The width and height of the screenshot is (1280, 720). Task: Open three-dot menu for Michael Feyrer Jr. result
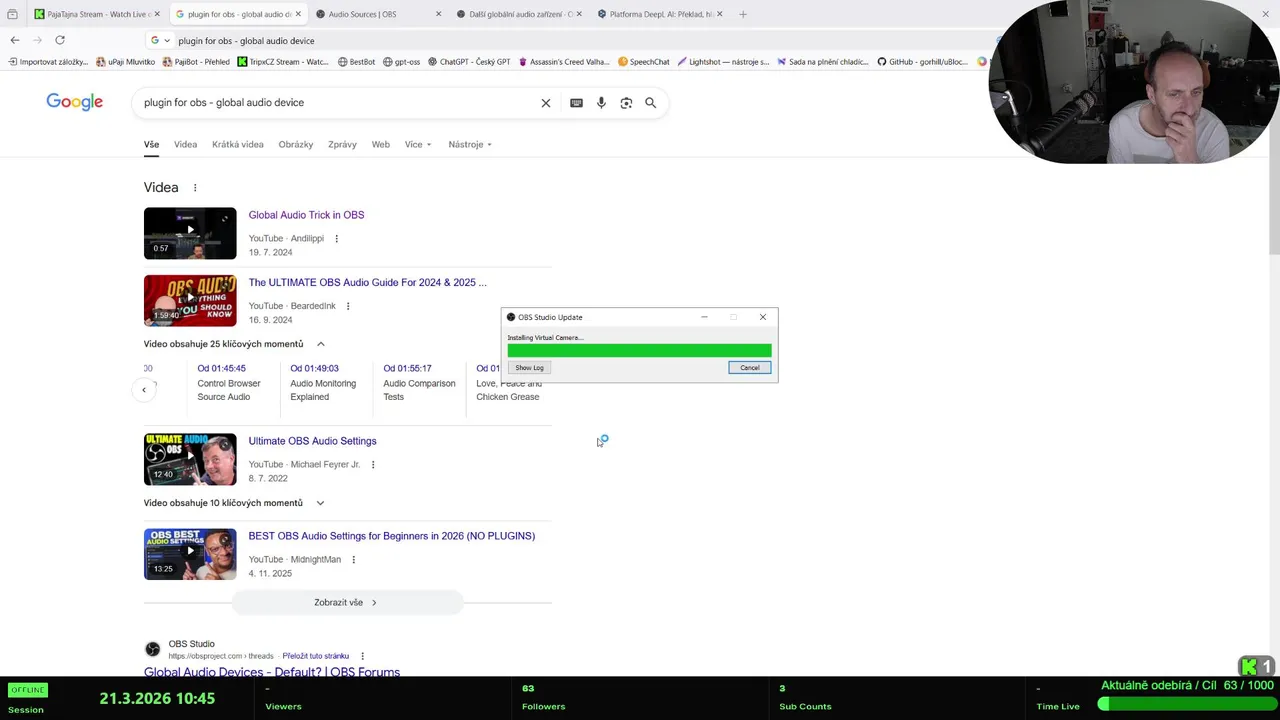373,465
